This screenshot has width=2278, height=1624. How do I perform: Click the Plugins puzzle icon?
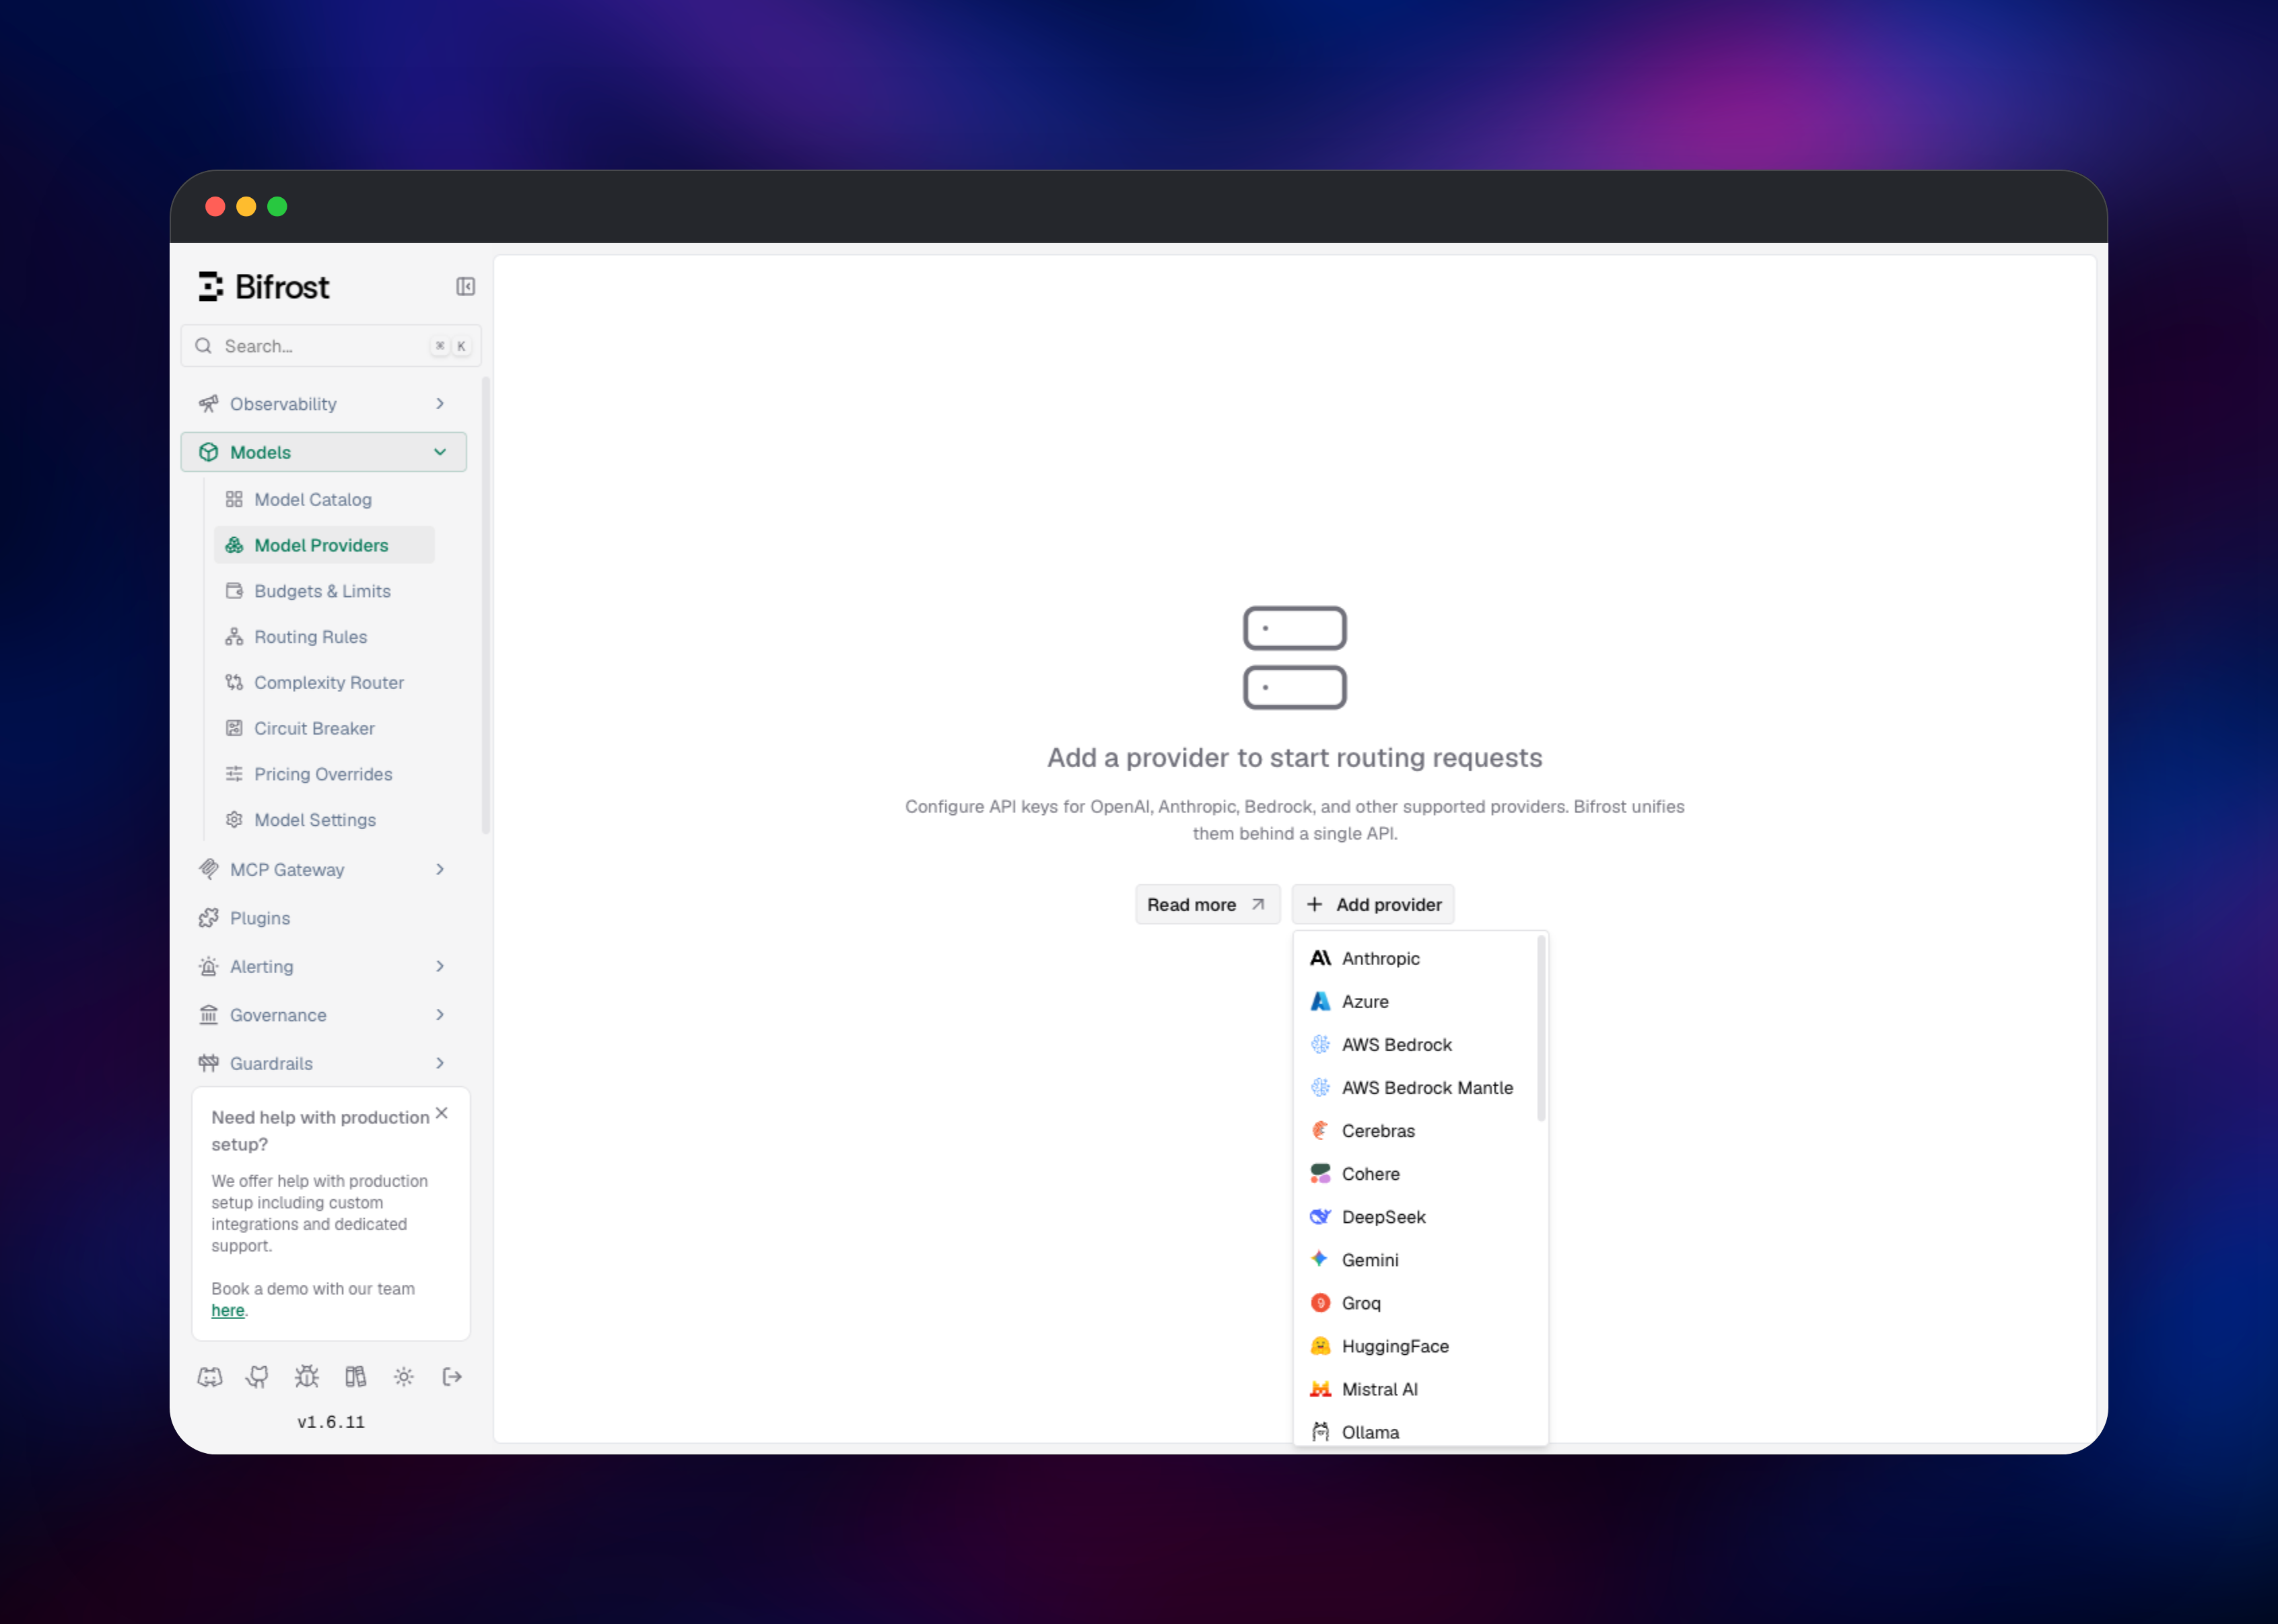(x=208, y=918)
